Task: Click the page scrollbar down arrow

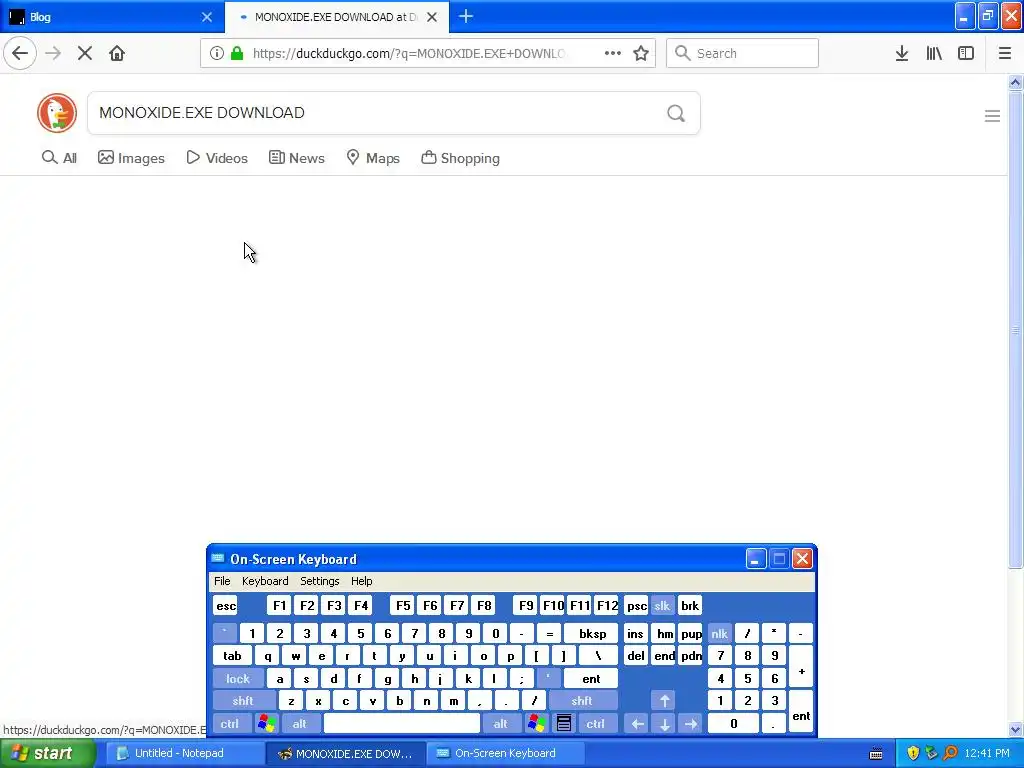Action: [1016, 729]
